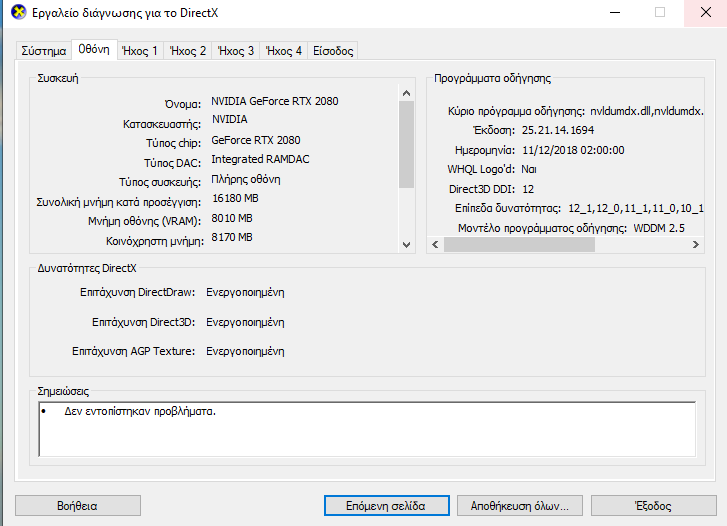Click Αποθήκευση όλων… button

[519, 506]
